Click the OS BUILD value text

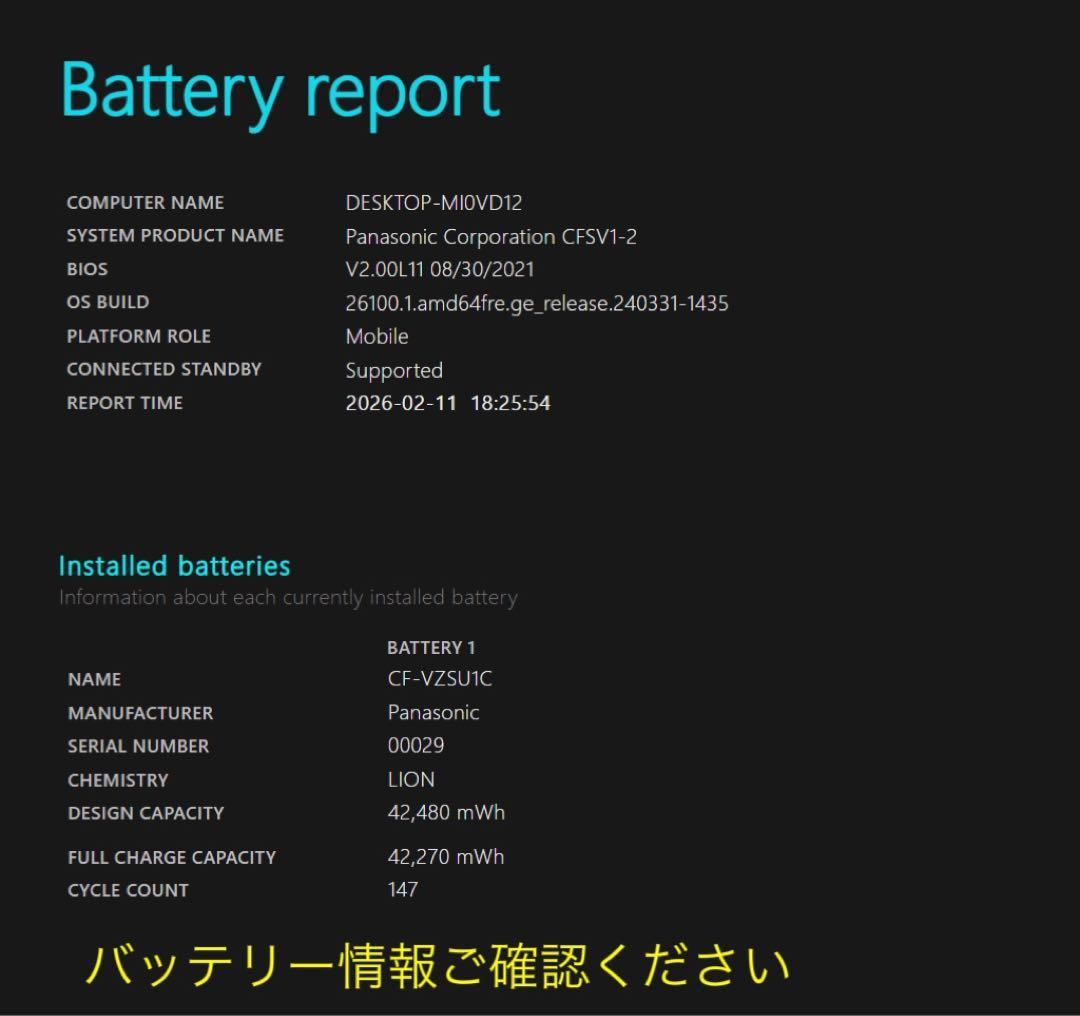coord(536,302)
